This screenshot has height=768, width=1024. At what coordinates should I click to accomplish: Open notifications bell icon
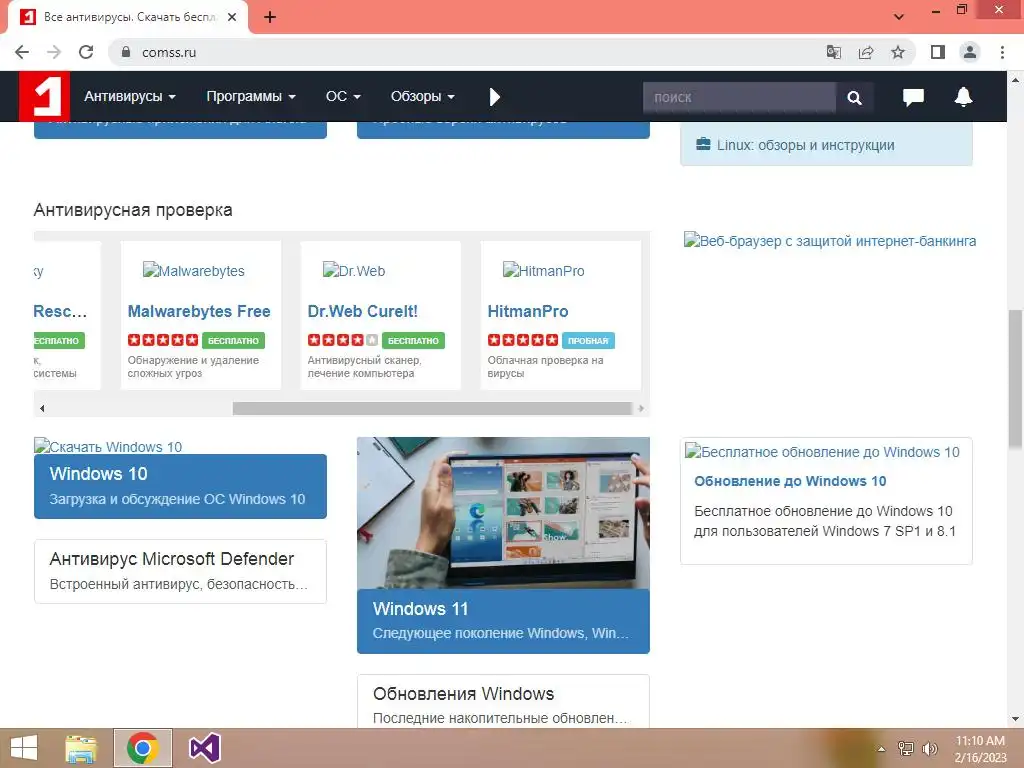pyautogui.click(x=963, y=97)
